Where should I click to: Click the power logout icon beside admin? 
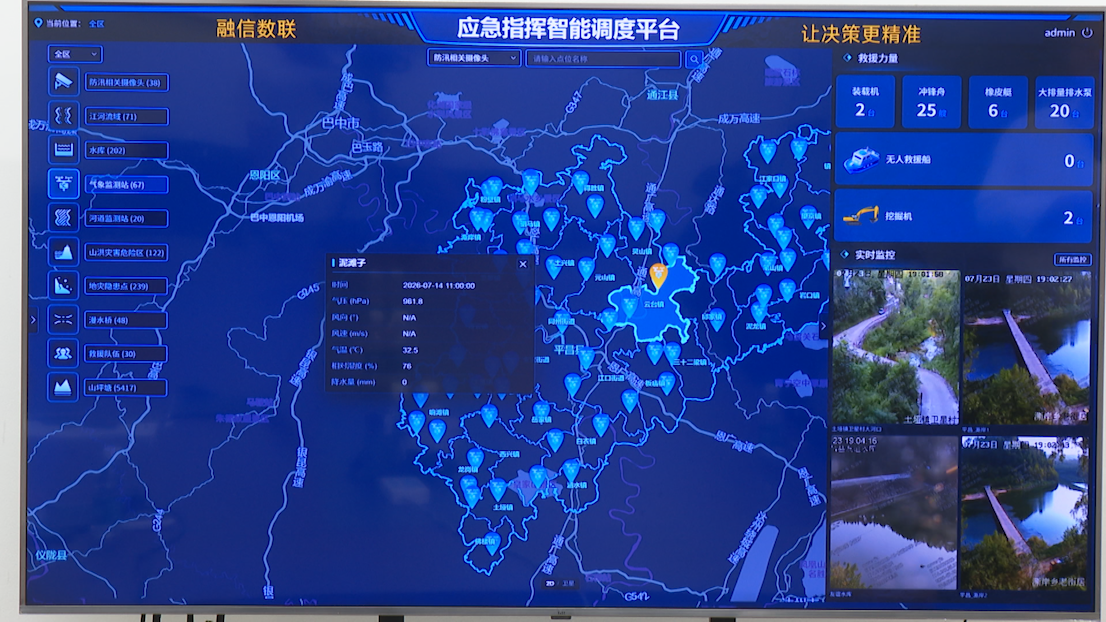point(1087,32)
